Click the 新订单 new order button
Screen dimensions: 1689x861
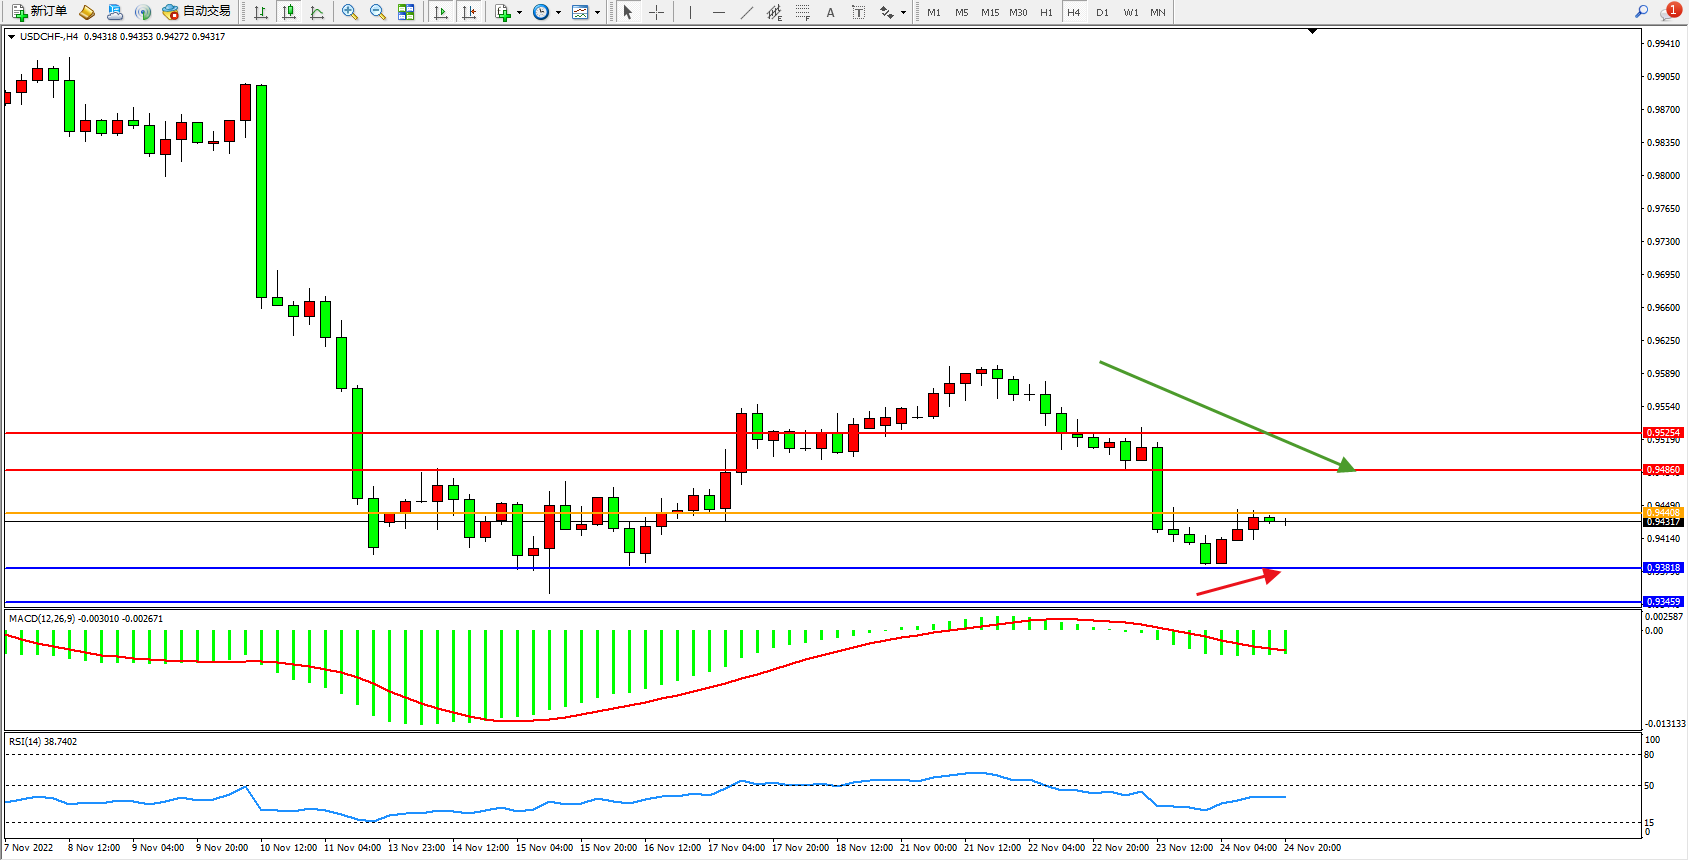coord(40,12)
